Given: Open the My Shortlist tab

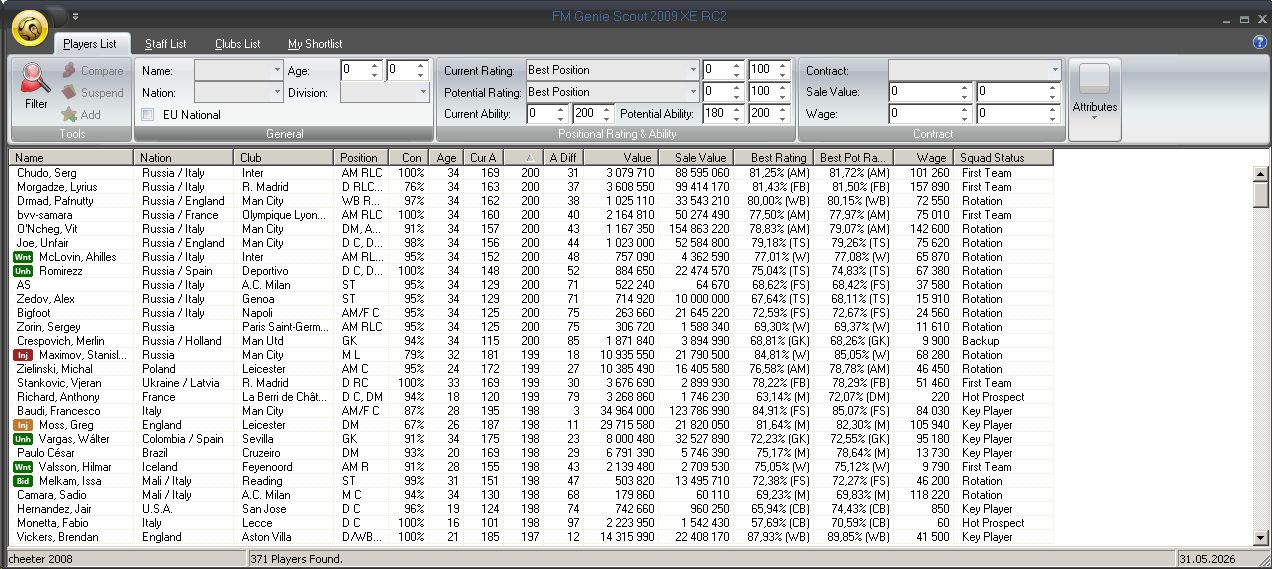Looking at the screenshot, I should 315,44.
